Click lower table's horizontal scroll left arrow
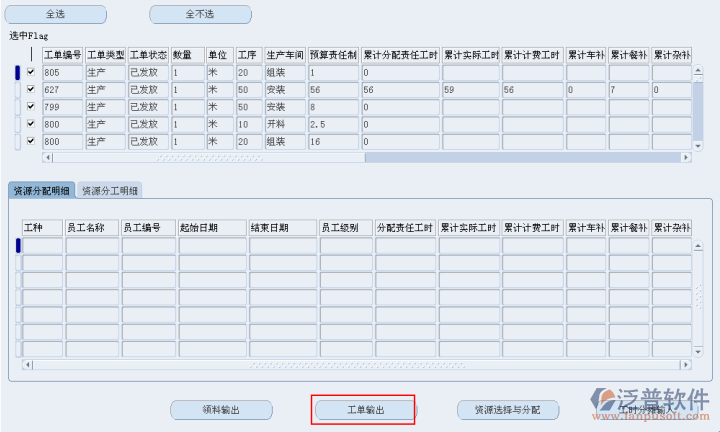This screenshot has width=720, height=432. [x=28, y=365]
